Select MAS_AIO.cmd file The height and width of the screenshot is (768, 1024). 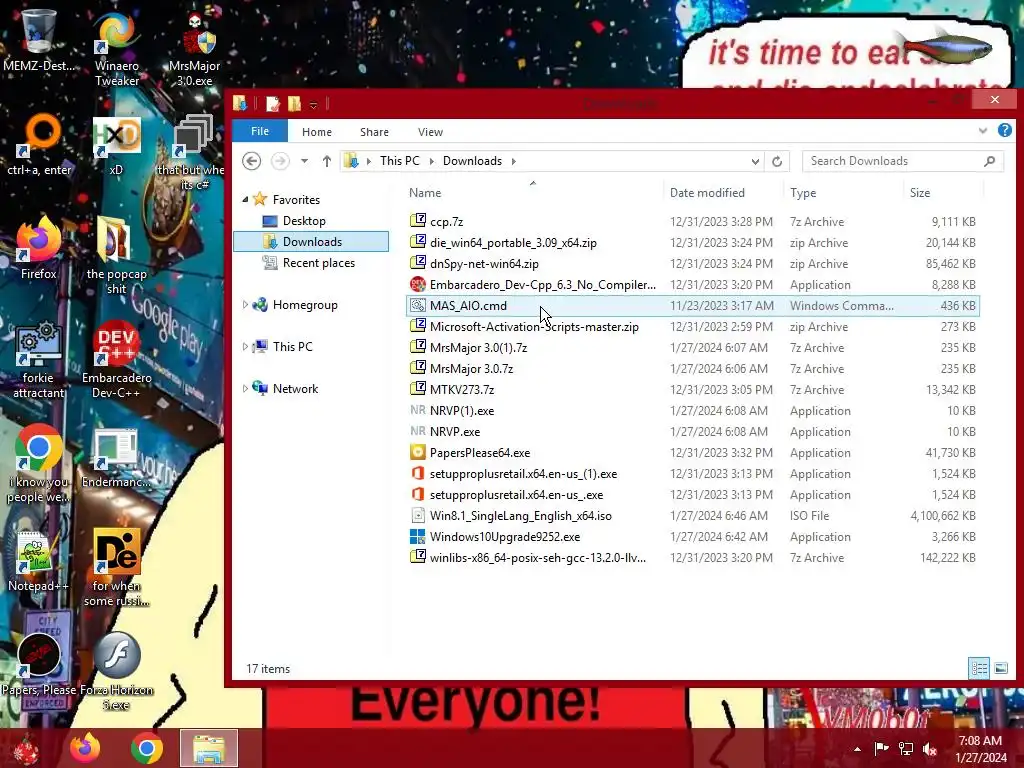[x=693, y=306]
